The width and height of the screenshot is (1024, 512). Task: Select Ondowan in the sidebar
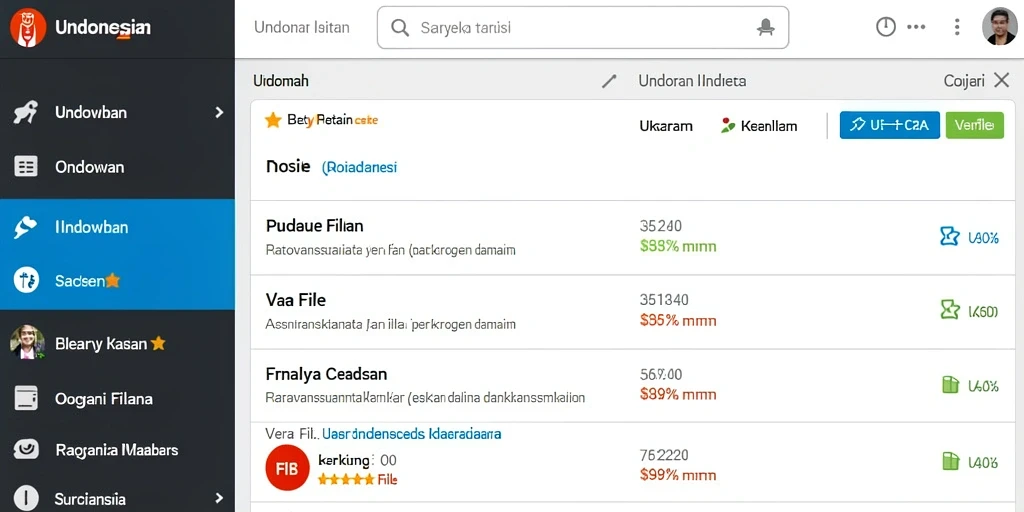pyautogui.click(x=117, y=167)
